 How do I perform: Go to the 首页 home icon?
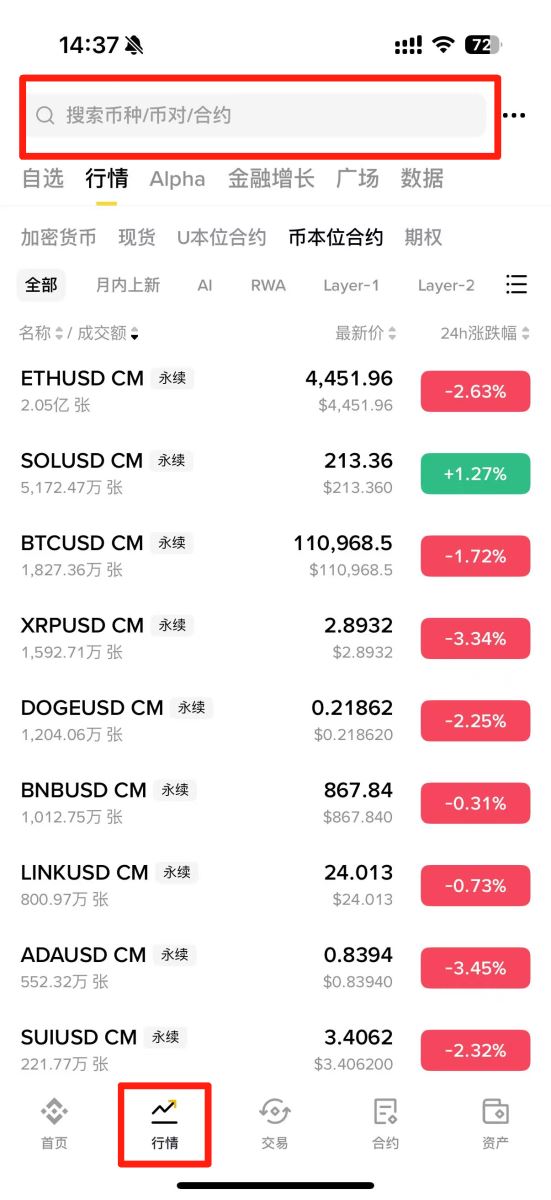point(54,1124)
